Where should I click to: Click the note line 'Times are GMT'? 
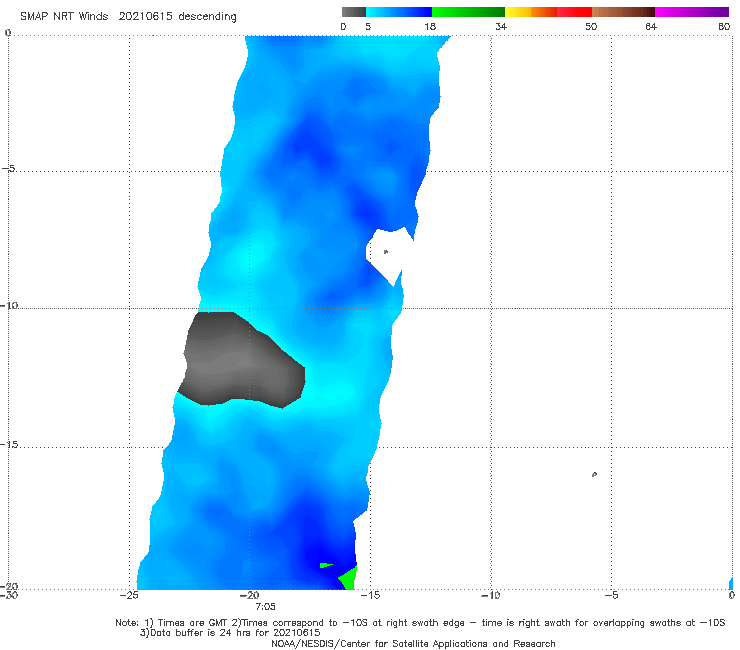(x=193, y=623)
